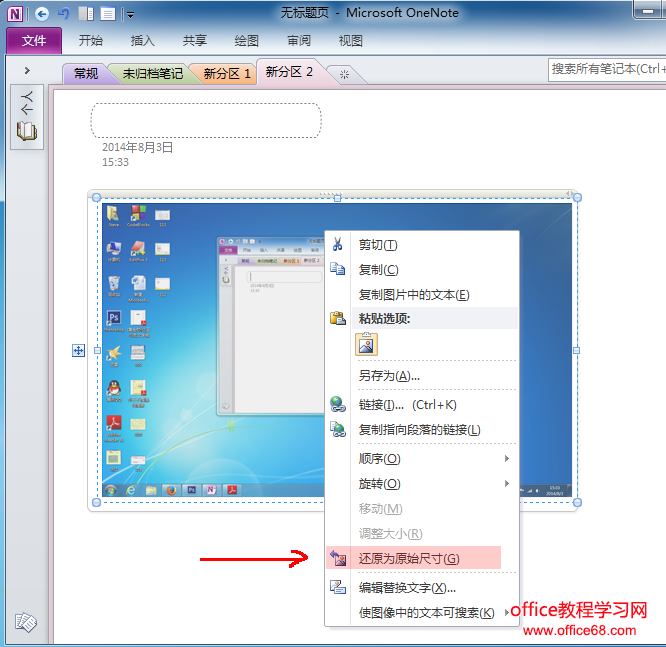Click the globe link icon beside 链接(I)
The image size is (666, 647).
tap(338, 404)
